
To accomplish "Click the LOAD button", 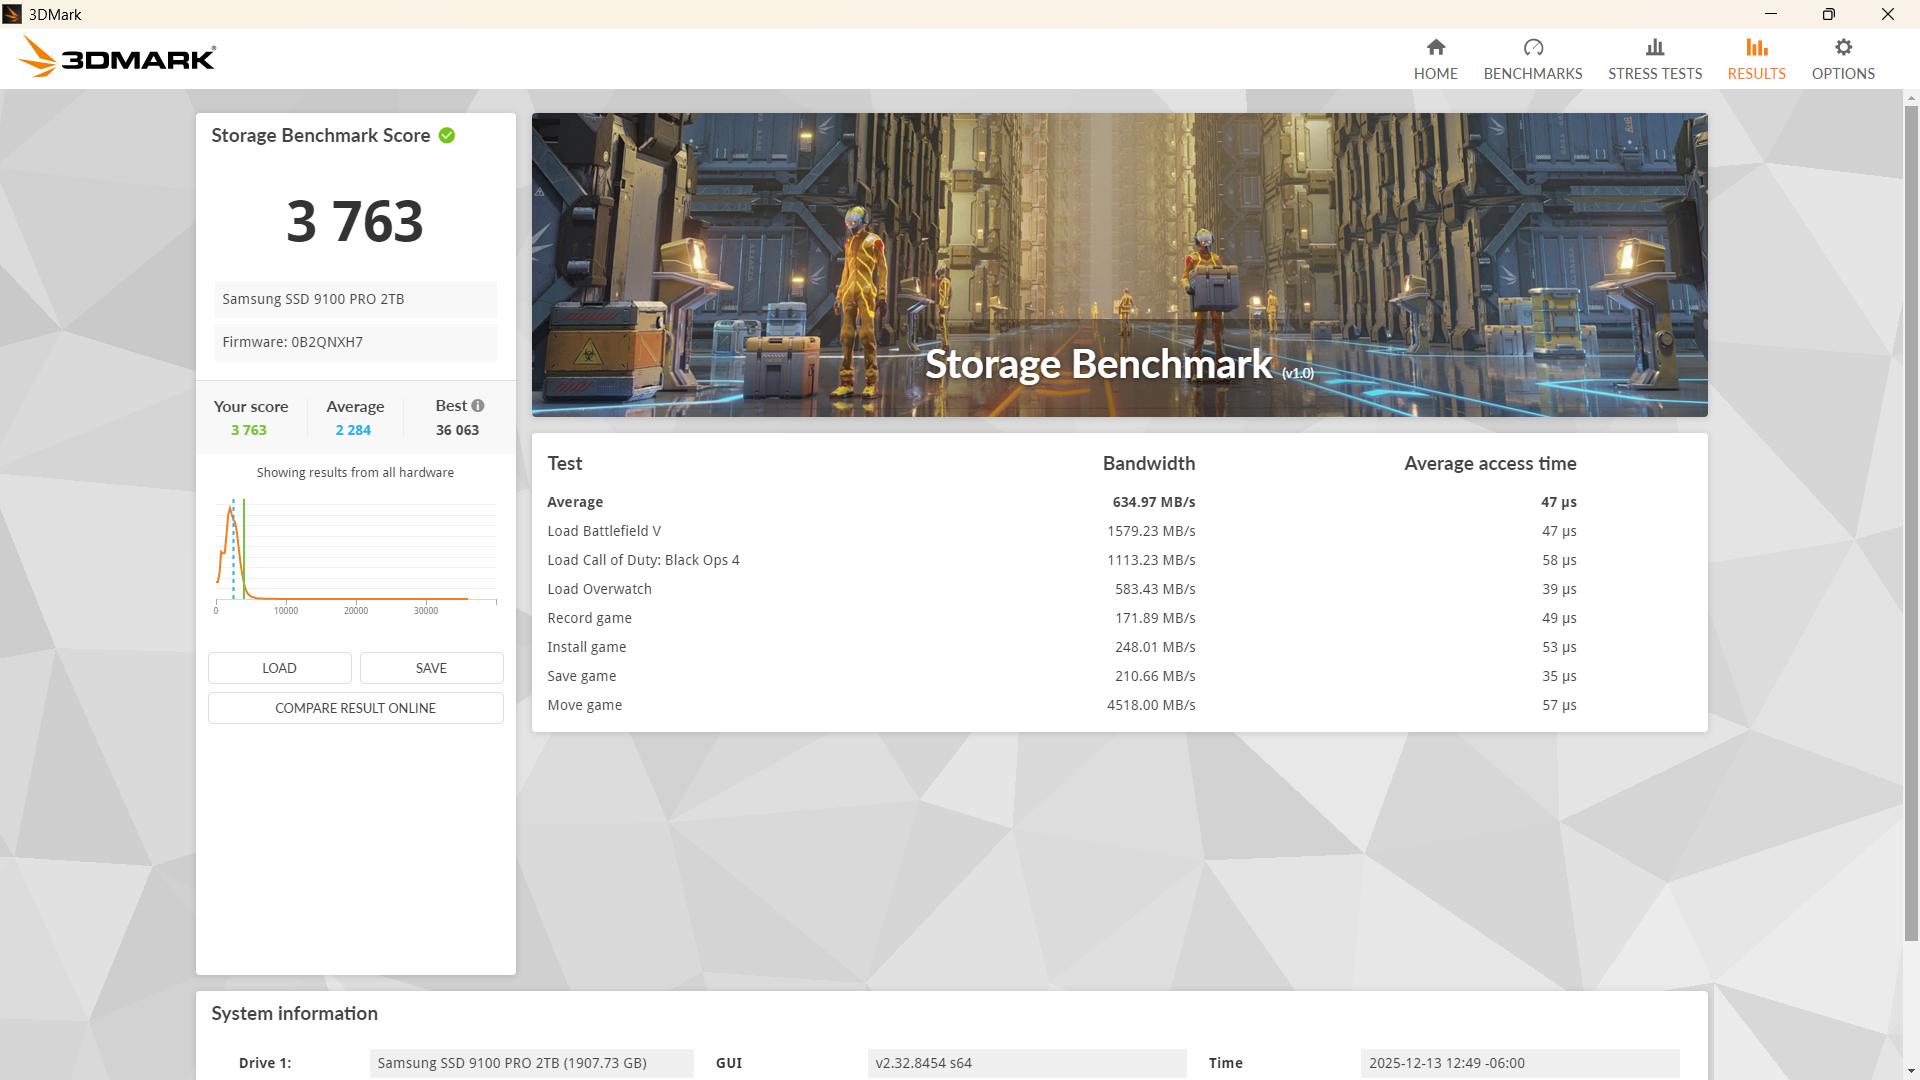I will pos(279,668).
